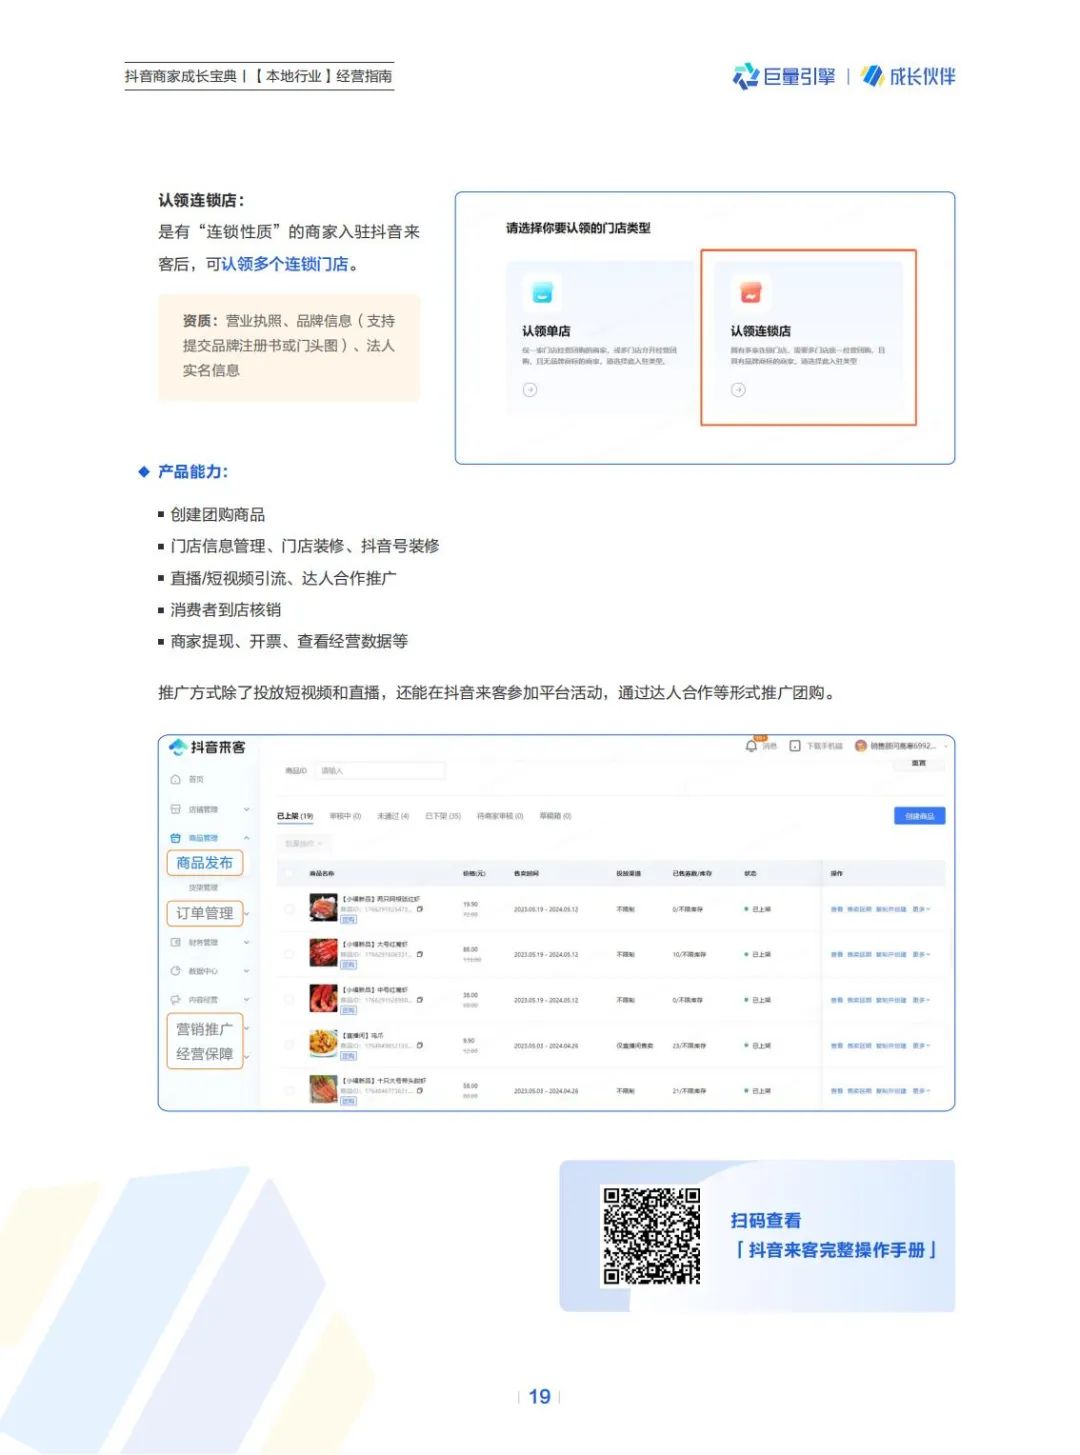Screen dimensions: 1080x1455
Task: Copy product ID of 十只大号带头甜虾 row
Action: (x=420, y=1091)
